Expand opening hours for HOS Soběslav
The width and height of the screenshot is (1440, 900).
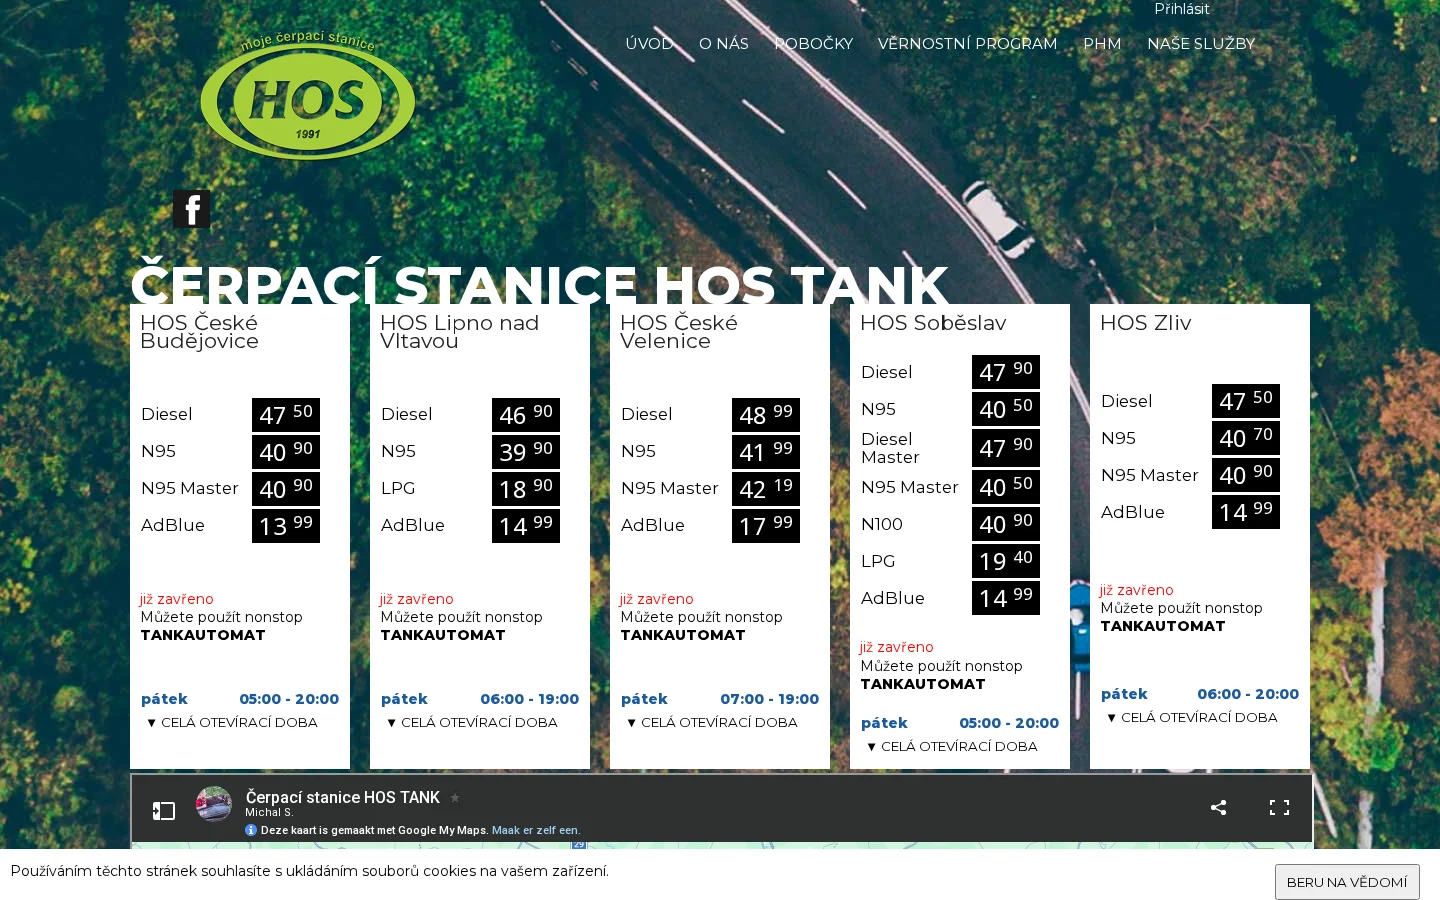click(x=952, y=746)
